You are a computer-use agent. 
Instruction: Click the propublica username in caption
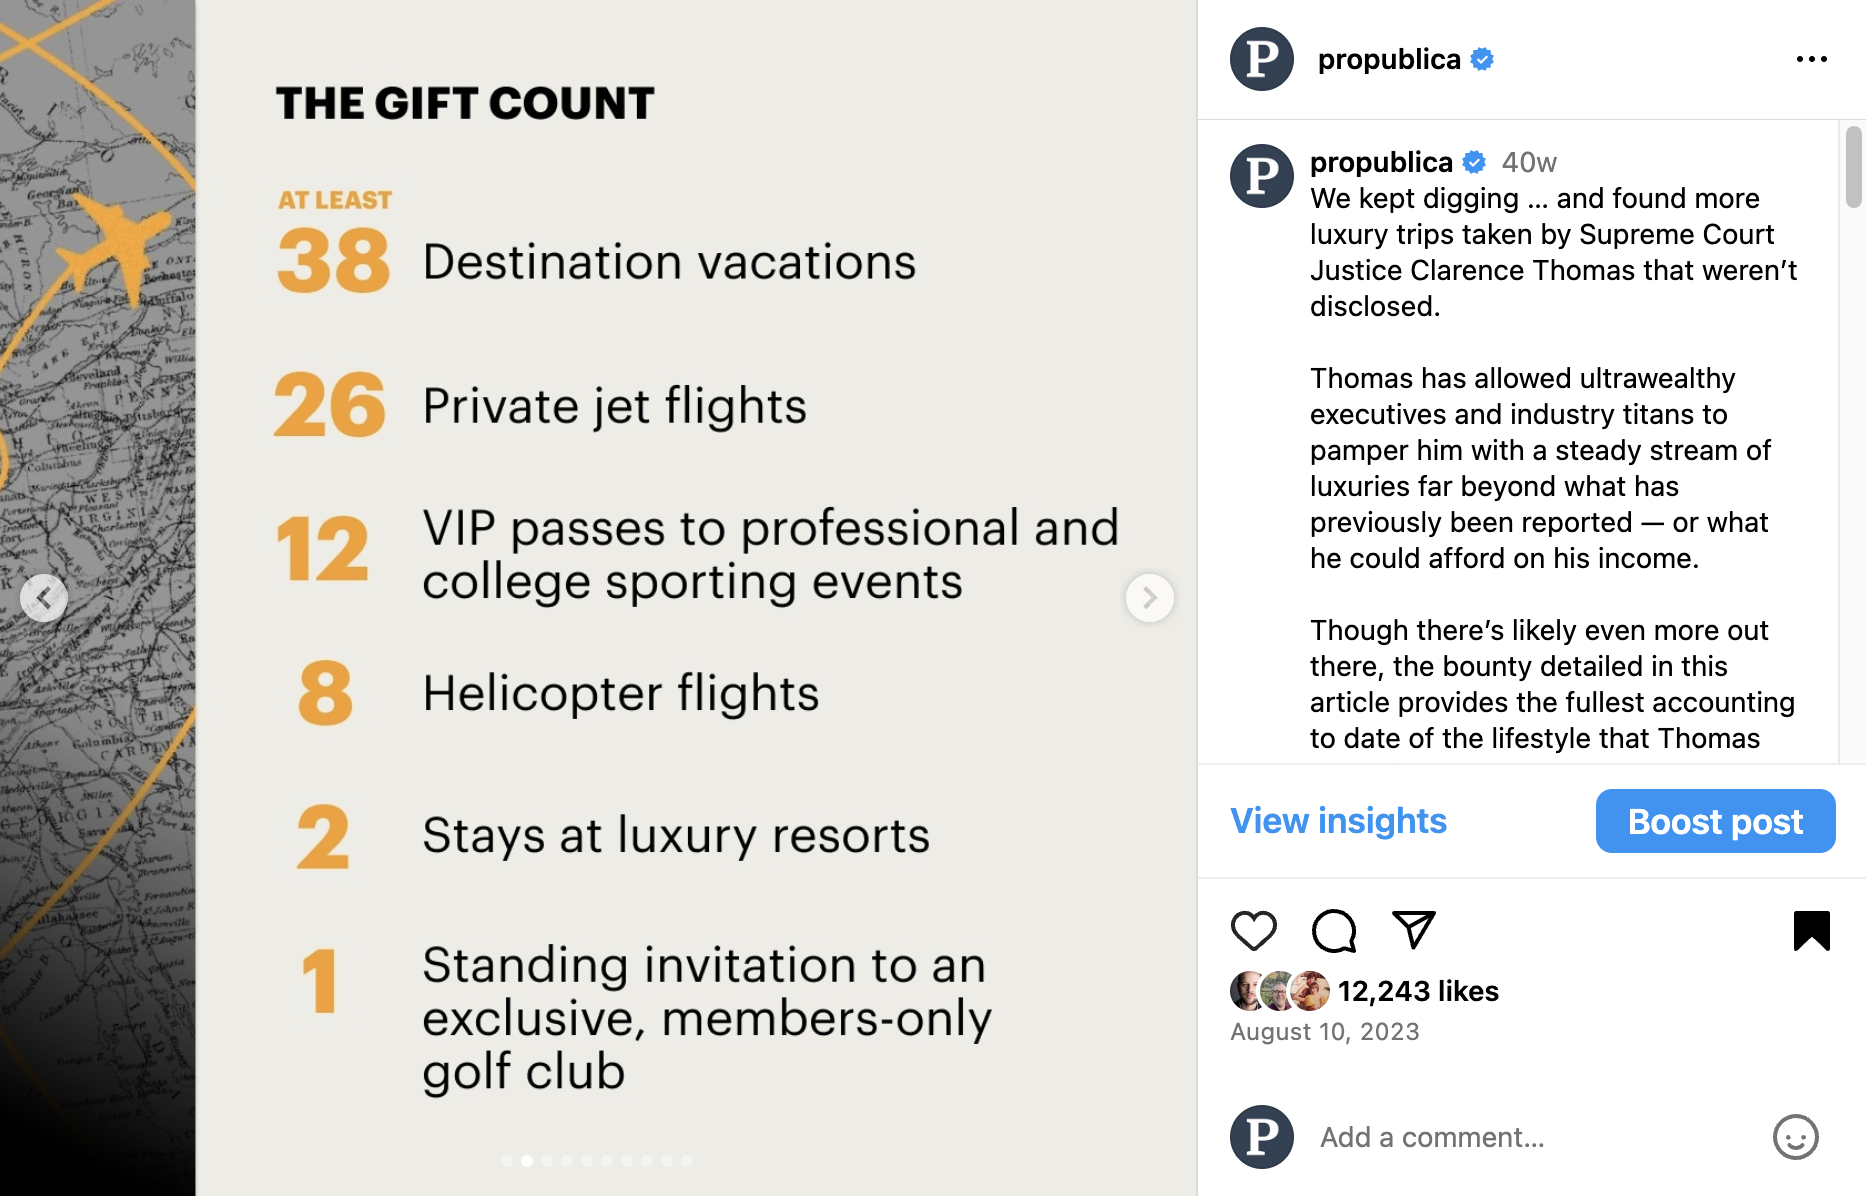pos(1381,162)
